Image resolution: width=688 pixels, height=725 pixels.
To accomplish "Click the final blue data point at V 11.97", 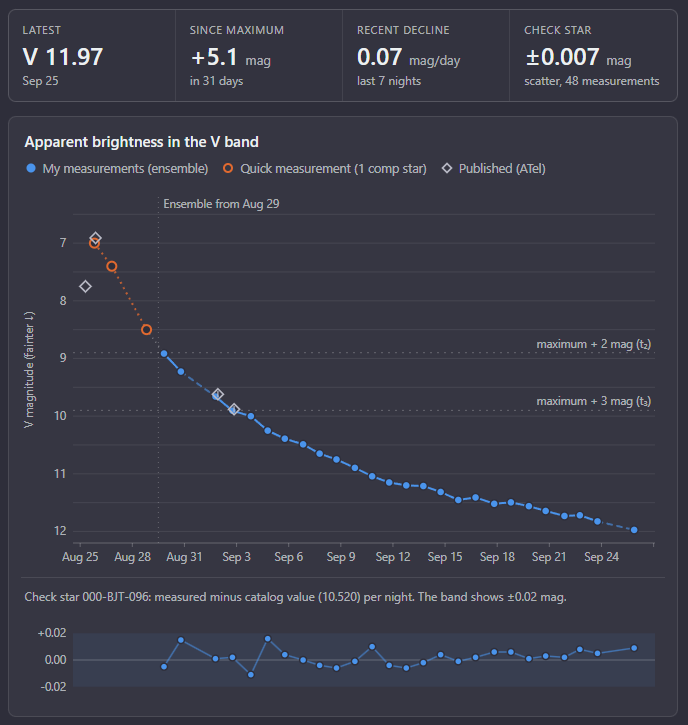I will 634,530.
